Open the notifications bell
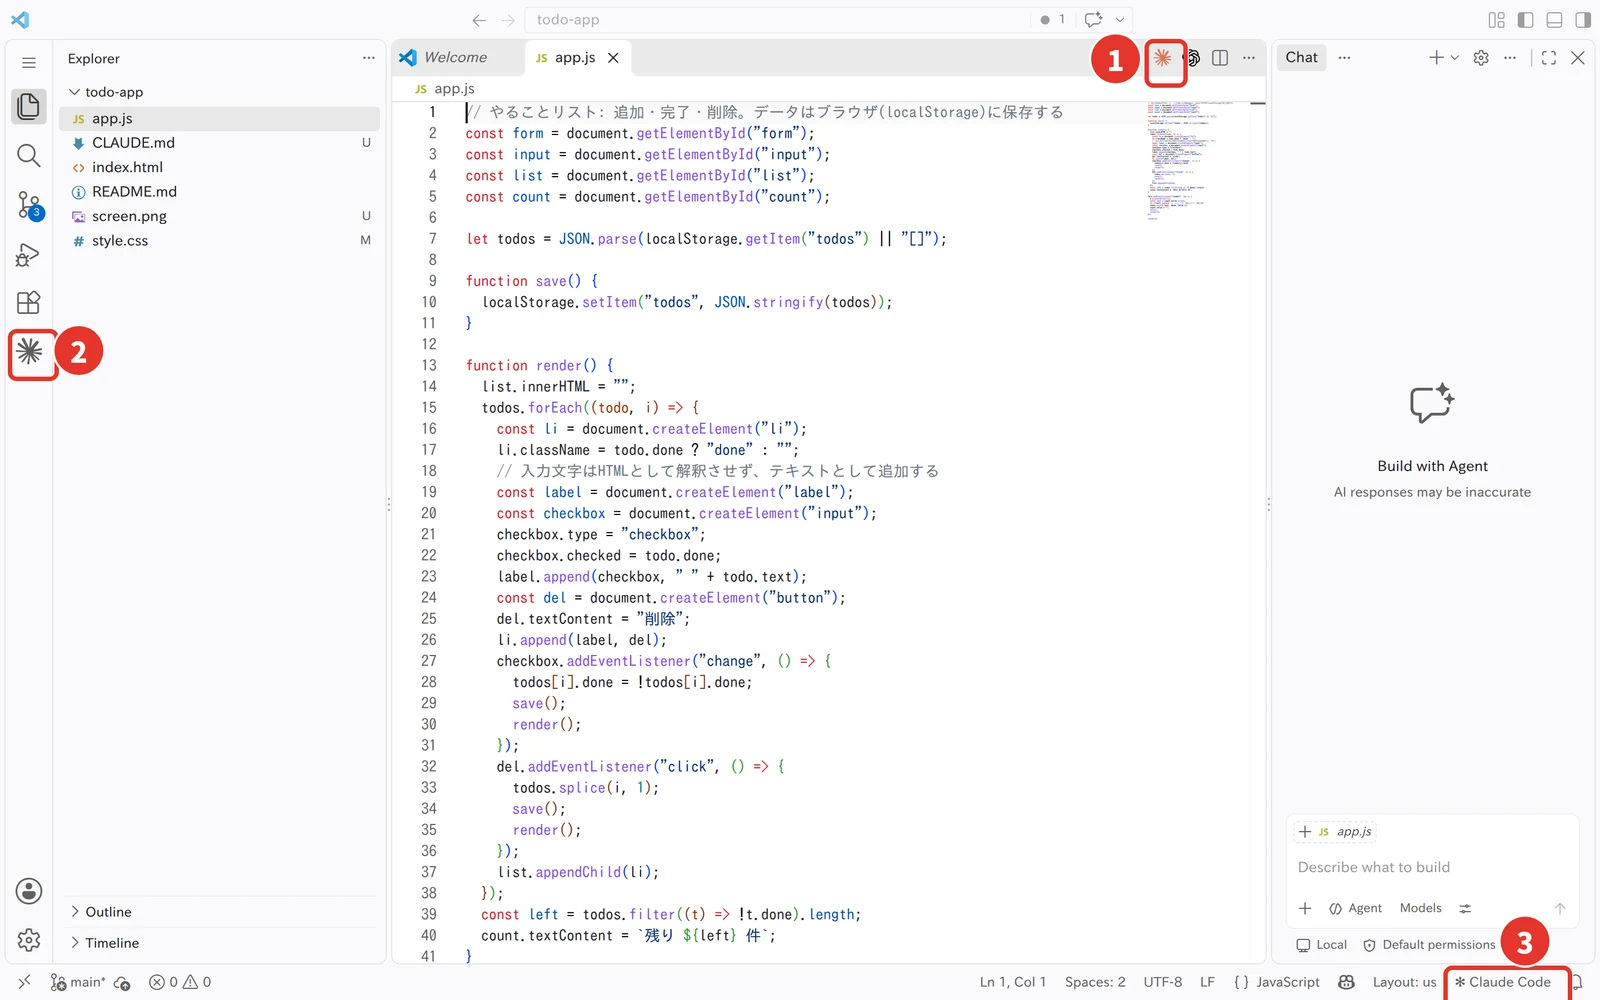The height and width of the screenshot is (1000, 1600). click(1579, 982)
